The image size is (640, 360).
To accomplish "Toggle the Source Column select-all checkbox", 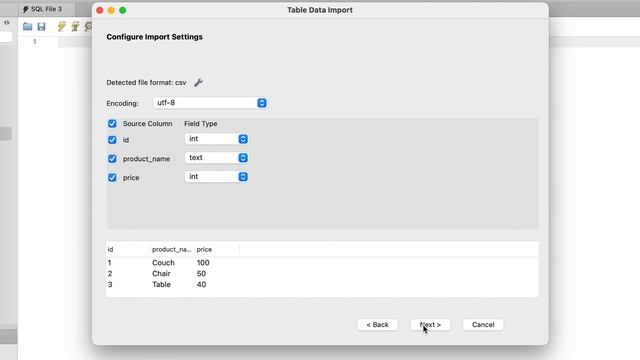I will pyautogui.click(x=112, y=123).
